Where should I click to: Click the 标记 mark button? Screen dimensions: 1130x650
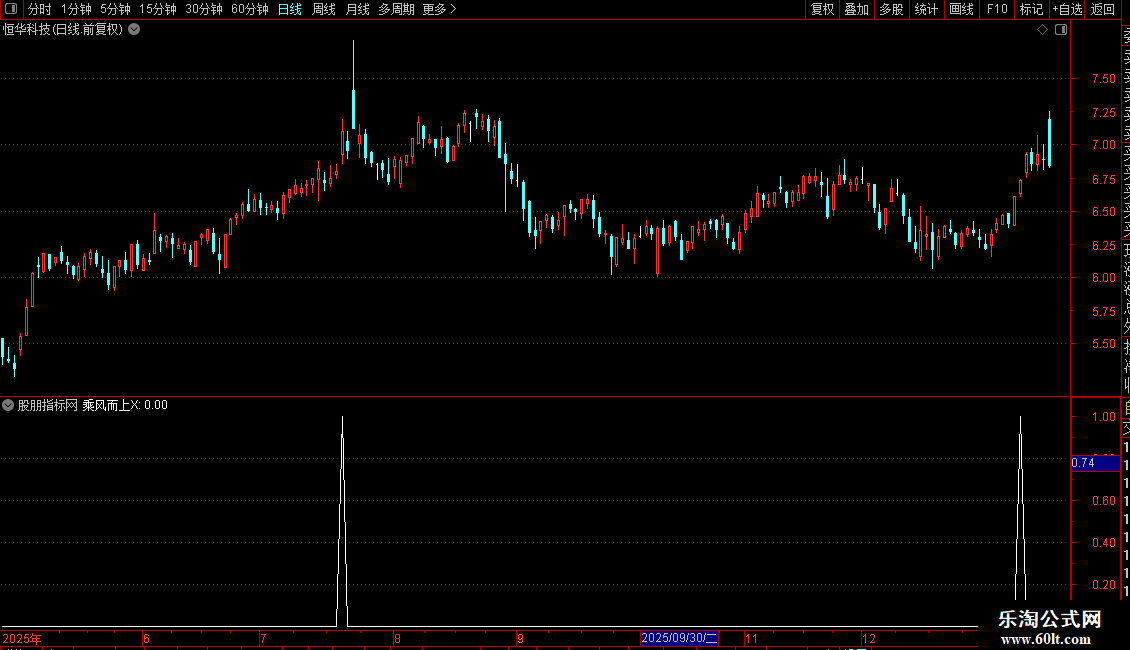1031,9
